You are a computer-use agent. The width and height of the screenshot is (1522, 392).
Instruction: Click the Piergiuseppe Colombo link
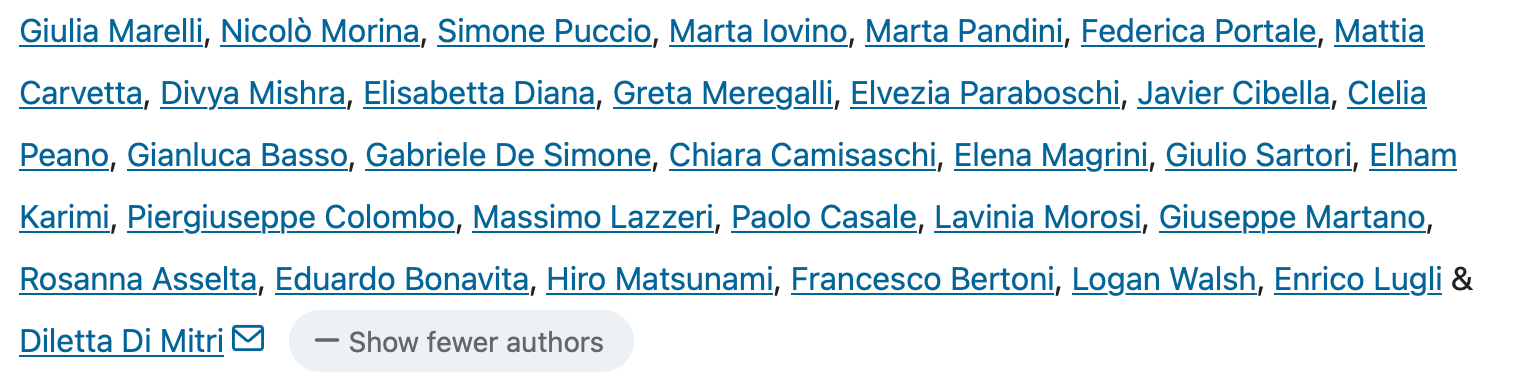(x=290, y=217)
